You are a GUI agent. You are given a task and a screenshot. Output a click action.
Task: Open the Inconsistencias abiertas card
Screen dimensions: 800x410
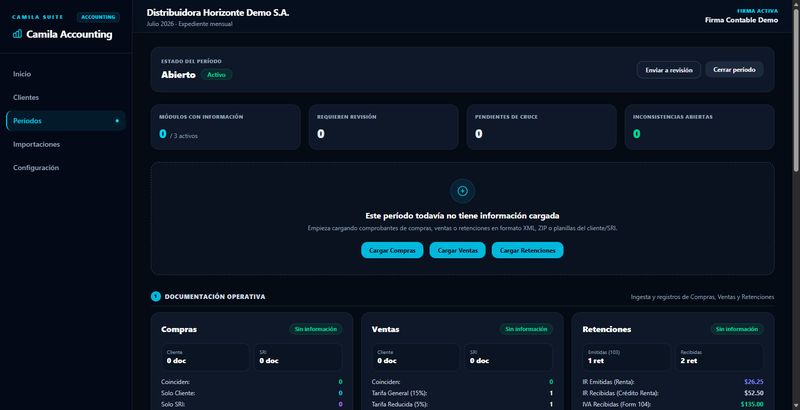point(699,127)
